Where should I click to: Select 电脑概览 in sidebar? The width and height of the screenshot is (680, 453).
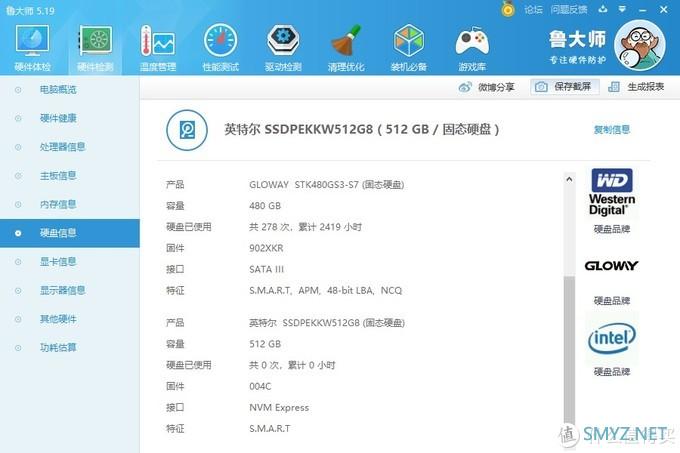pos(57,90)
